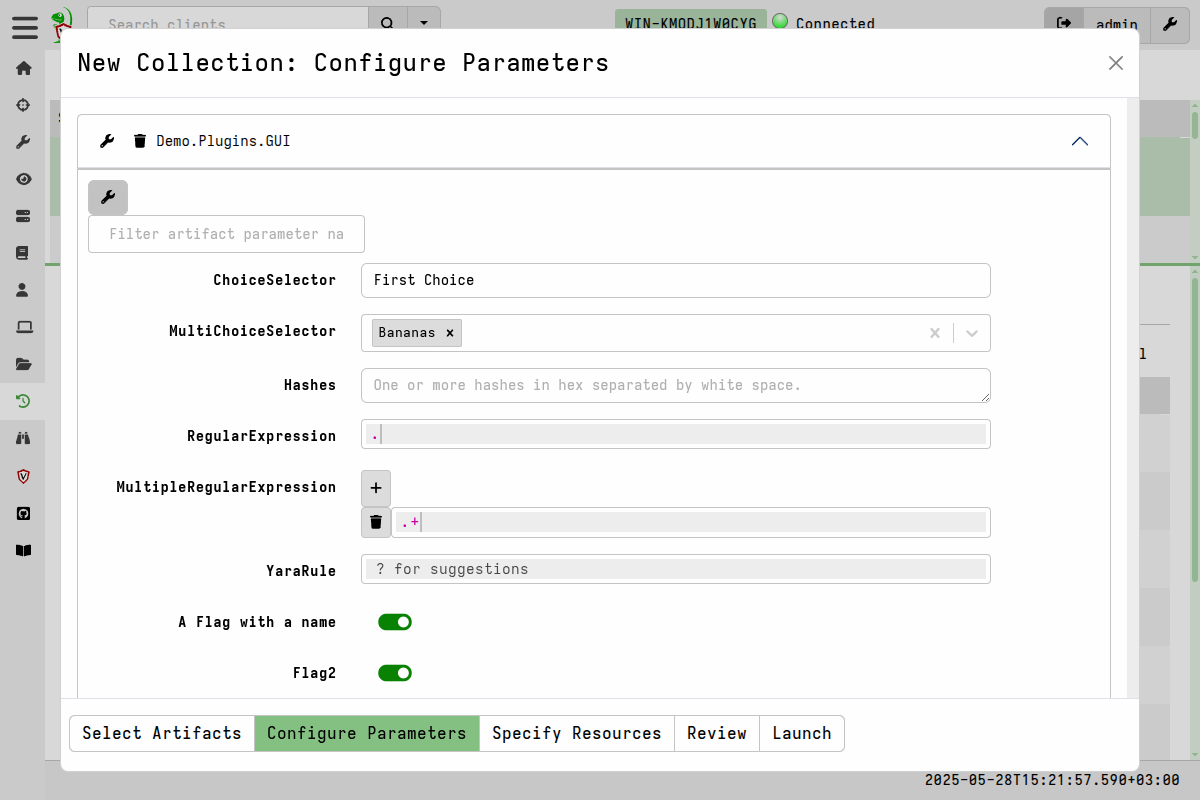Open the Hunt Manager crosshair icon
1200x800 pixels.
pyautogui.click(x=23, y=104)
